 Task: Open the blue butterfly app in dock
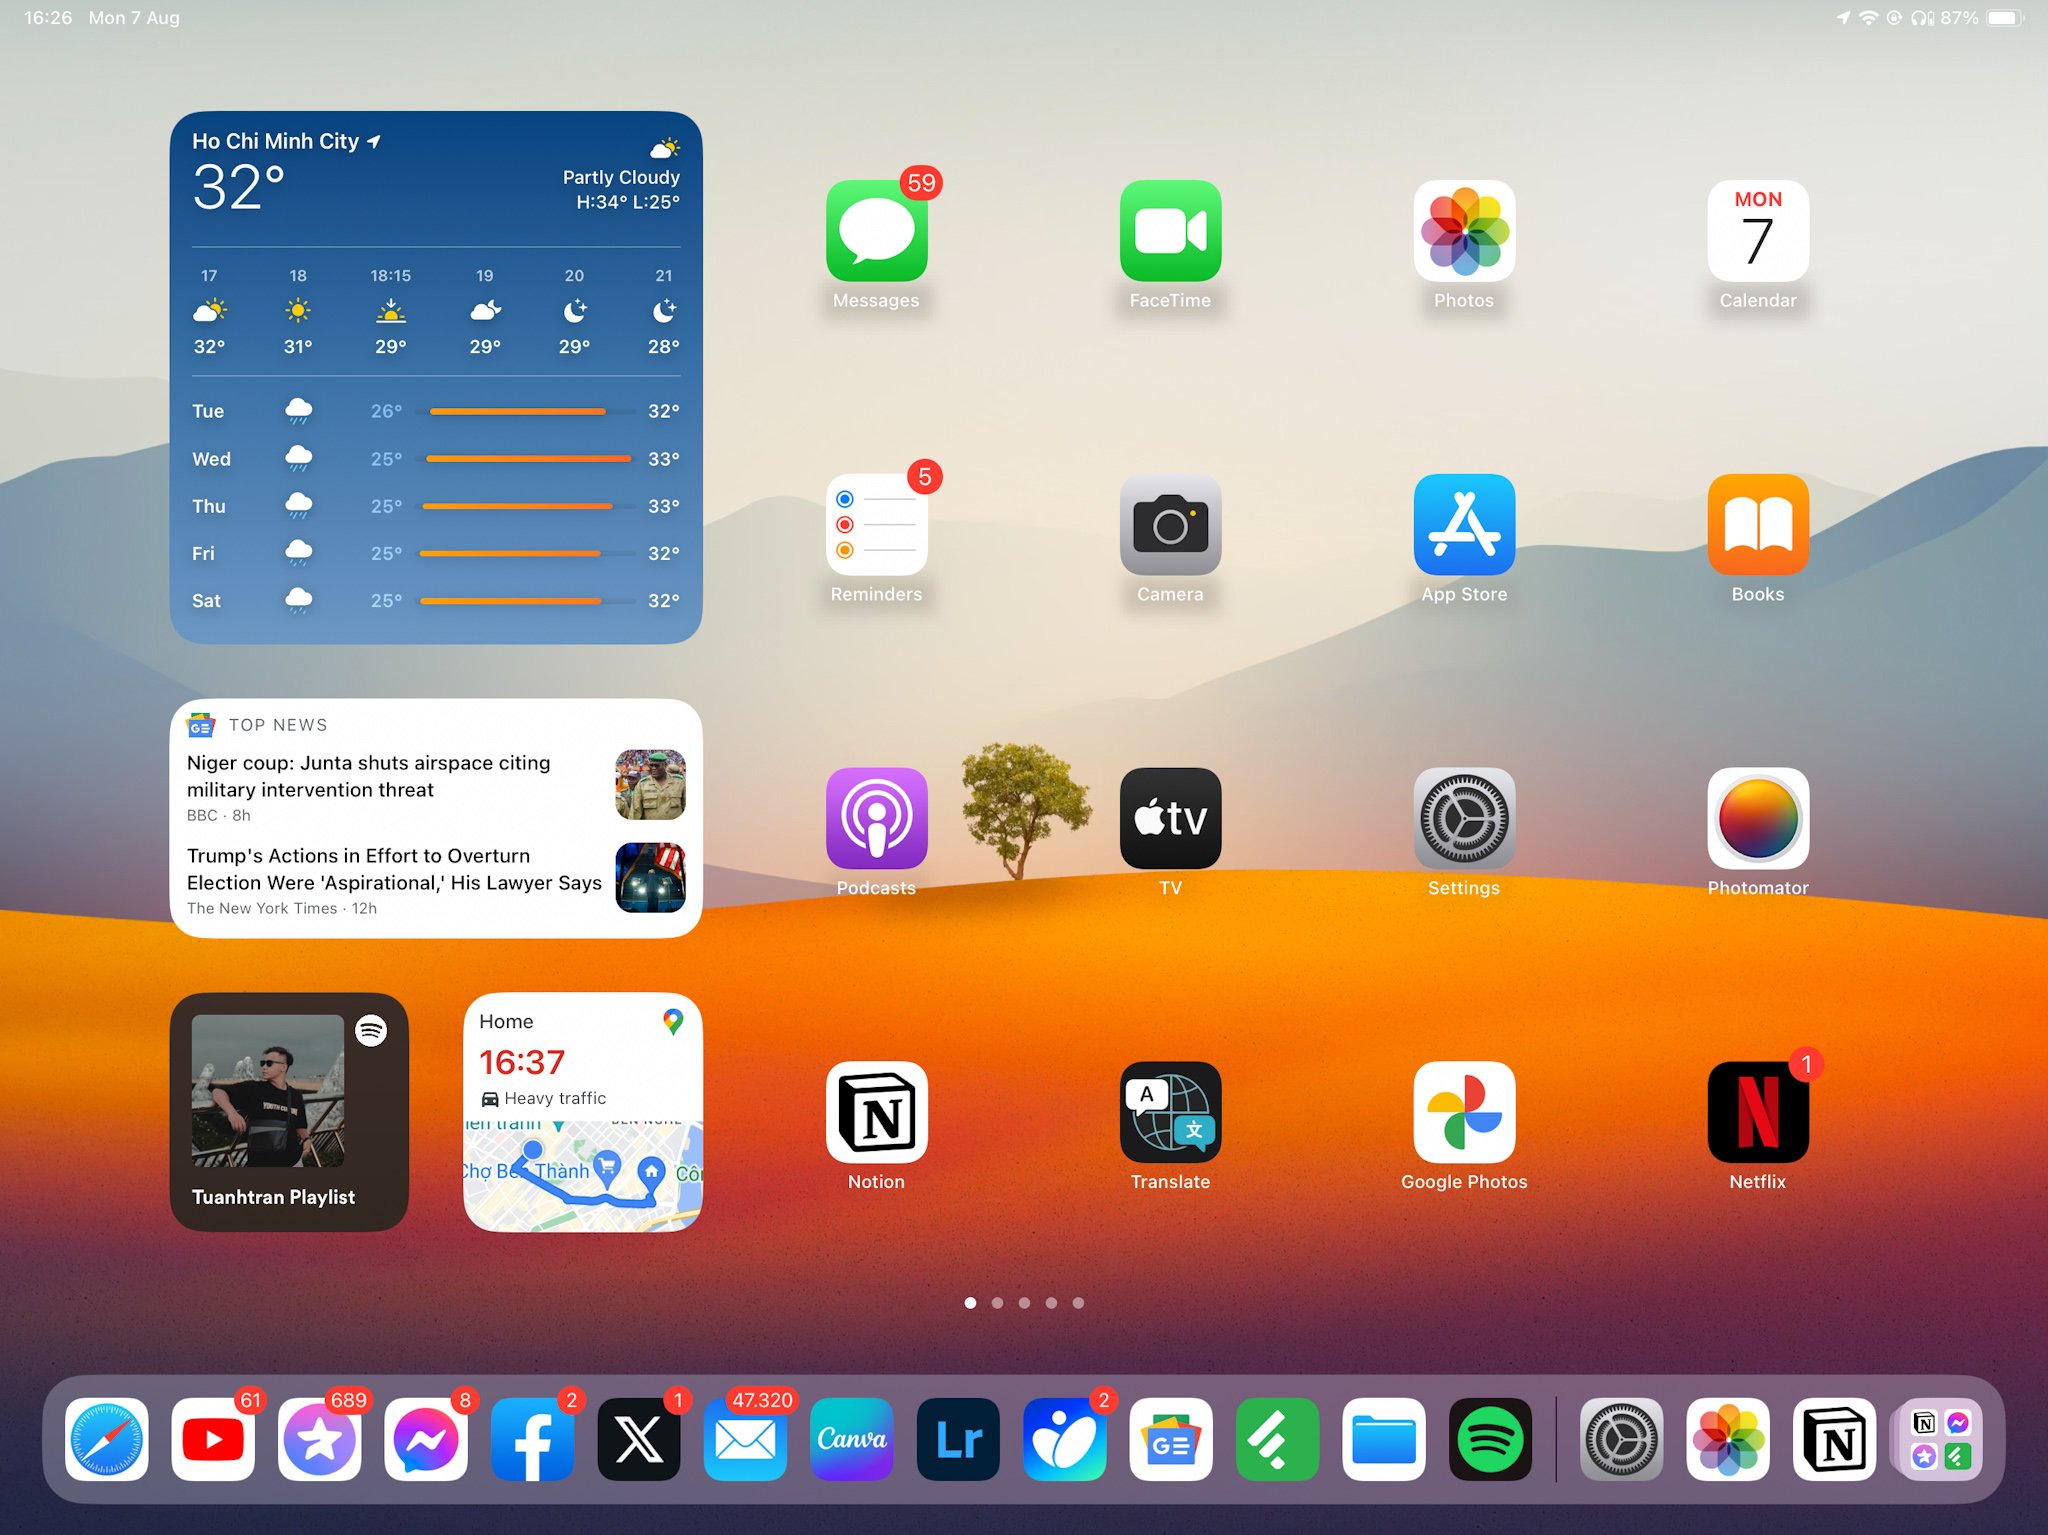1065,1439
